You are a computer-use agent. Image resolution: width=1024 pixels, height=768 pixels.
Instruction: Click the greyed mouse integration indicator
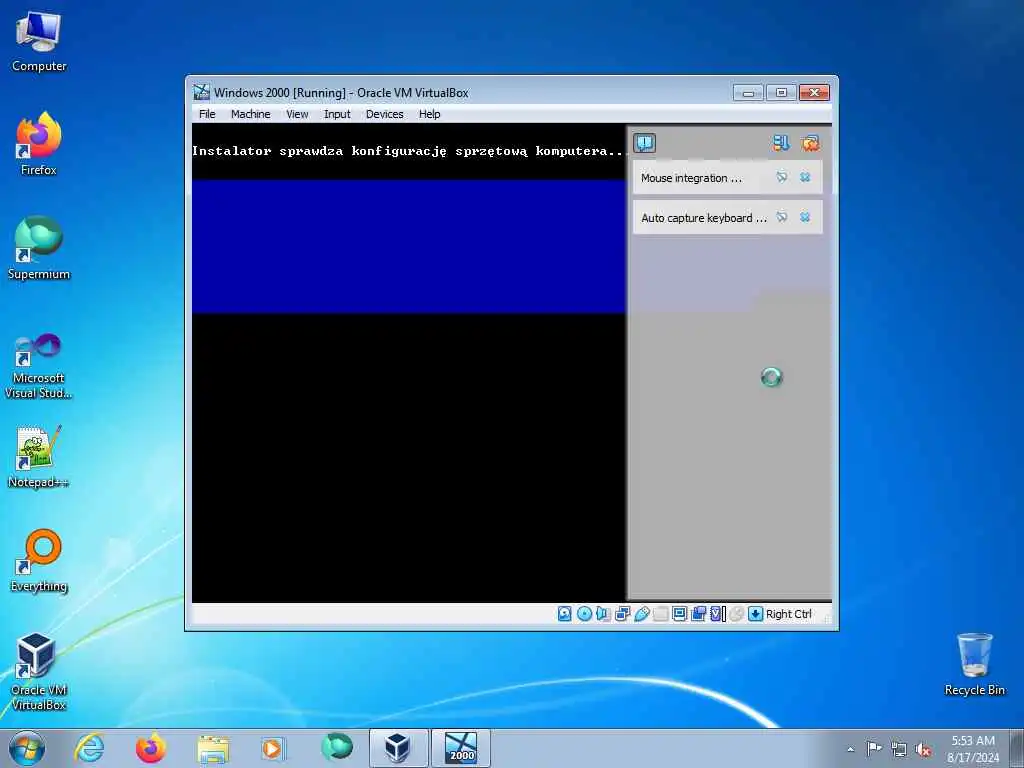point(737,614)
